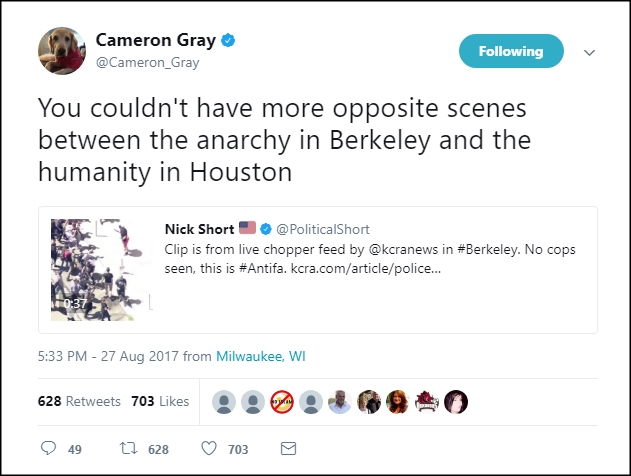
Task: Click the @Cameron_Gray handle
Action: click(x=147, y=62)
